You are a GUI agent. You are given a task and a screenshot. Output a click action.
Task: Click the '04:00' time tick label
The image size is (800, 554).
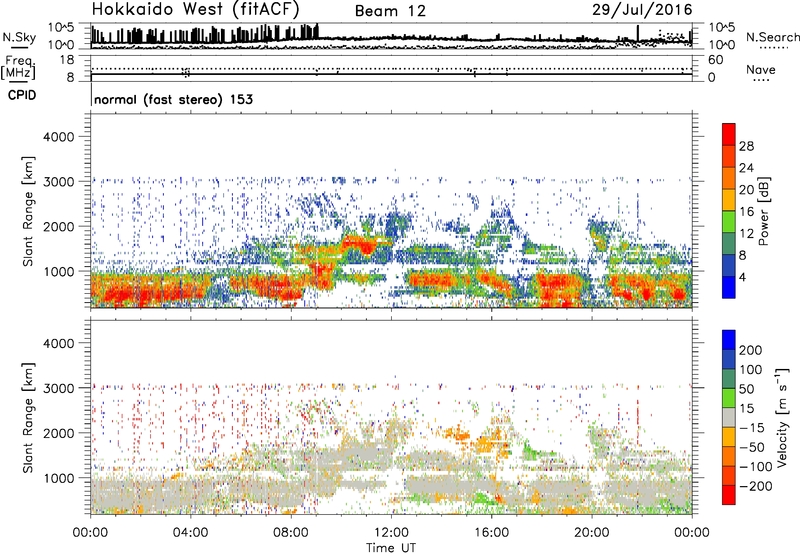190,533
